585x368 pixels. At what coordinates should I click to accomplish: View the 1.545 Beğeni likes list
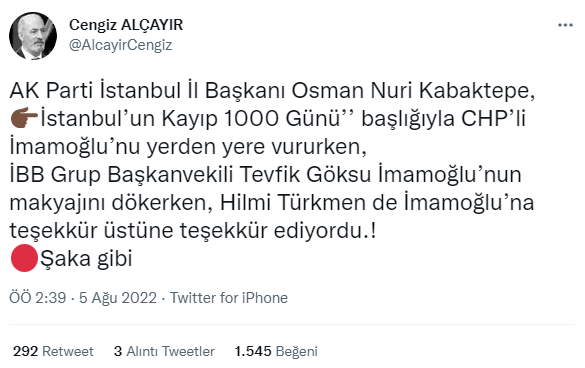coord(276,351)
